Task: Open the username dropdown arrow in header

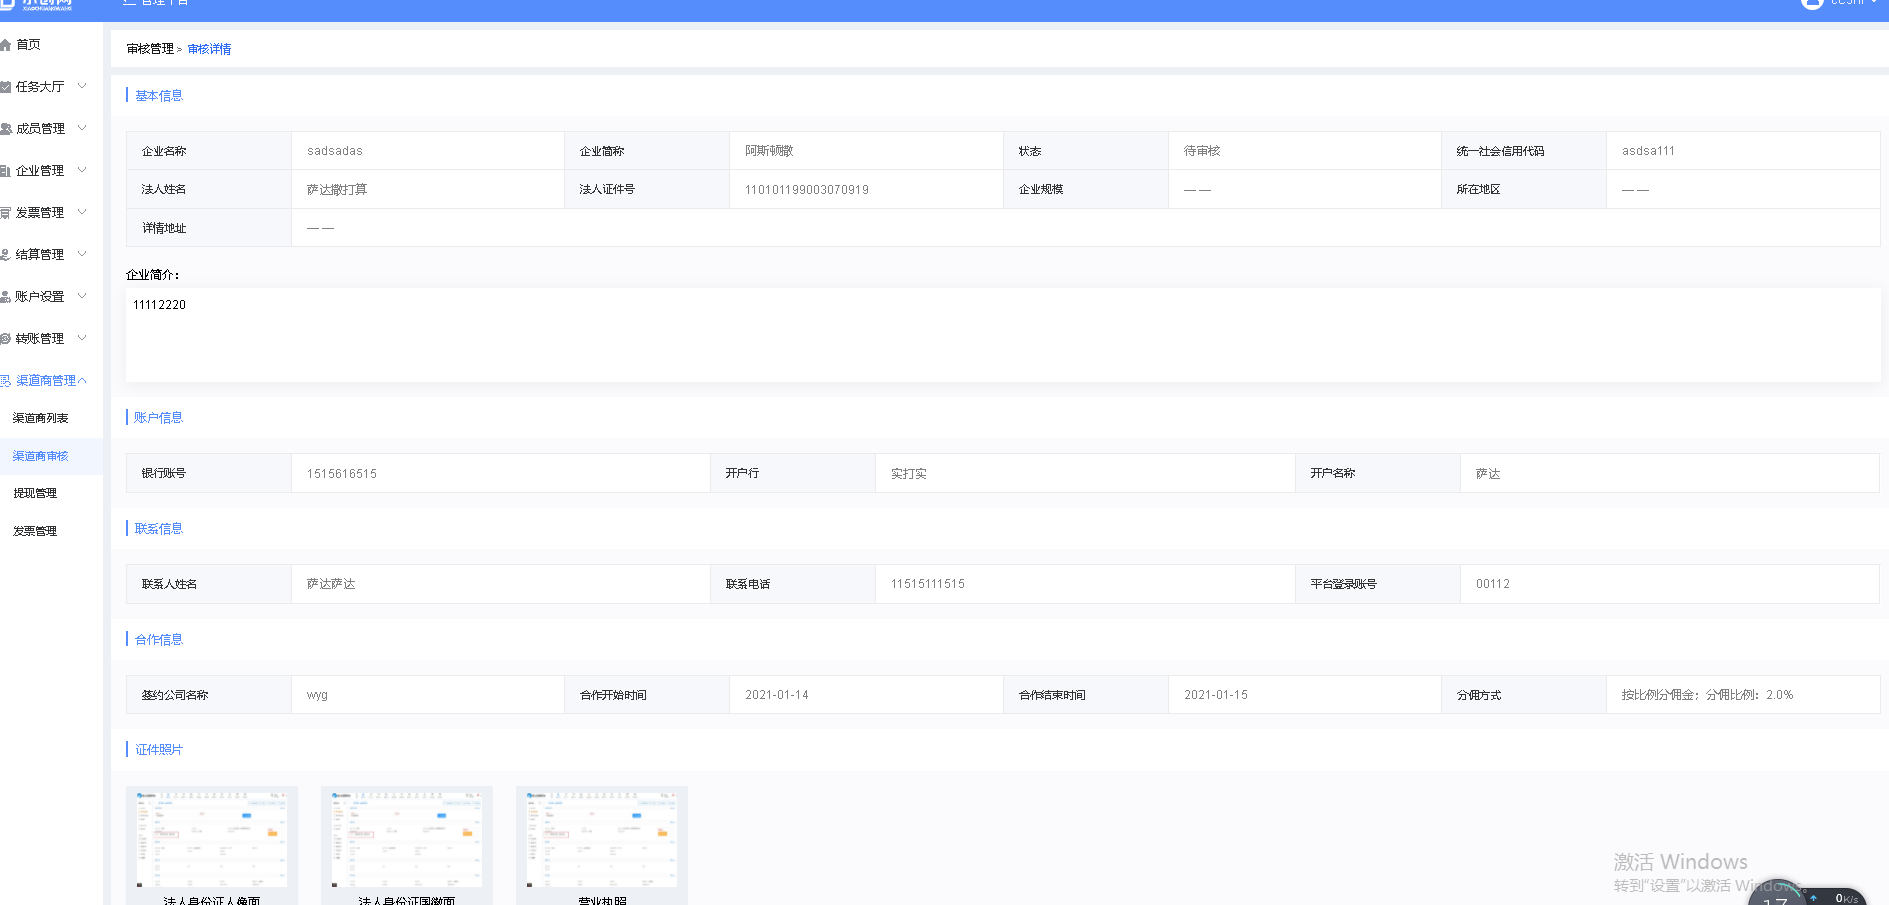Action: [x=1873, y=3]
